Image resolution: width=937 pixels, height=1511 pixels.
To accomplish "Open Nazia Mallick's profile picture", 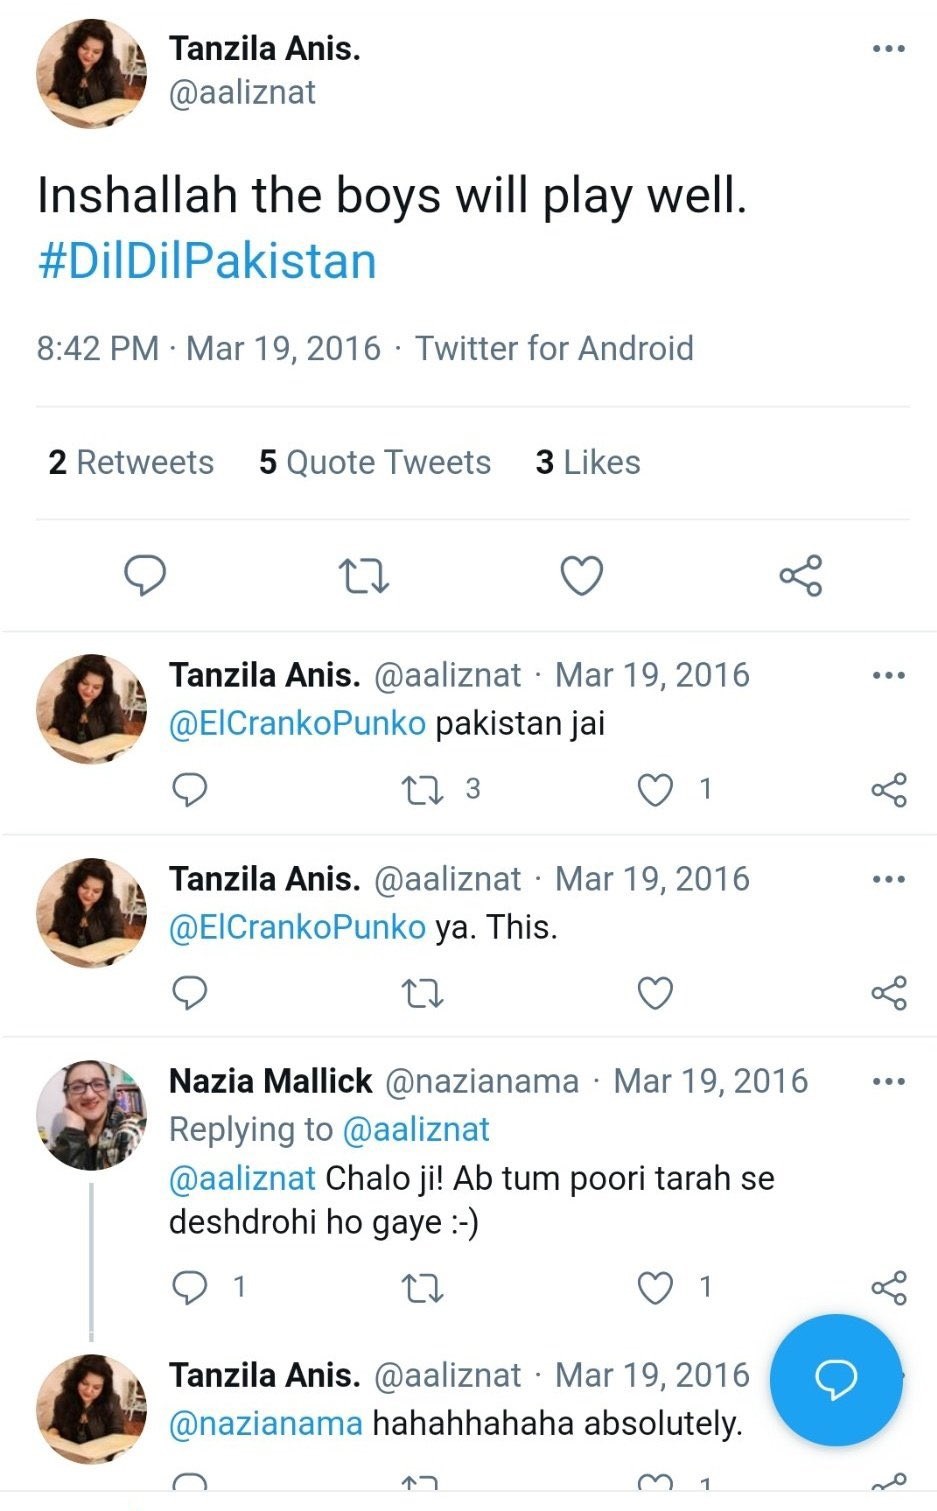I will click(x=91, y=1114).
